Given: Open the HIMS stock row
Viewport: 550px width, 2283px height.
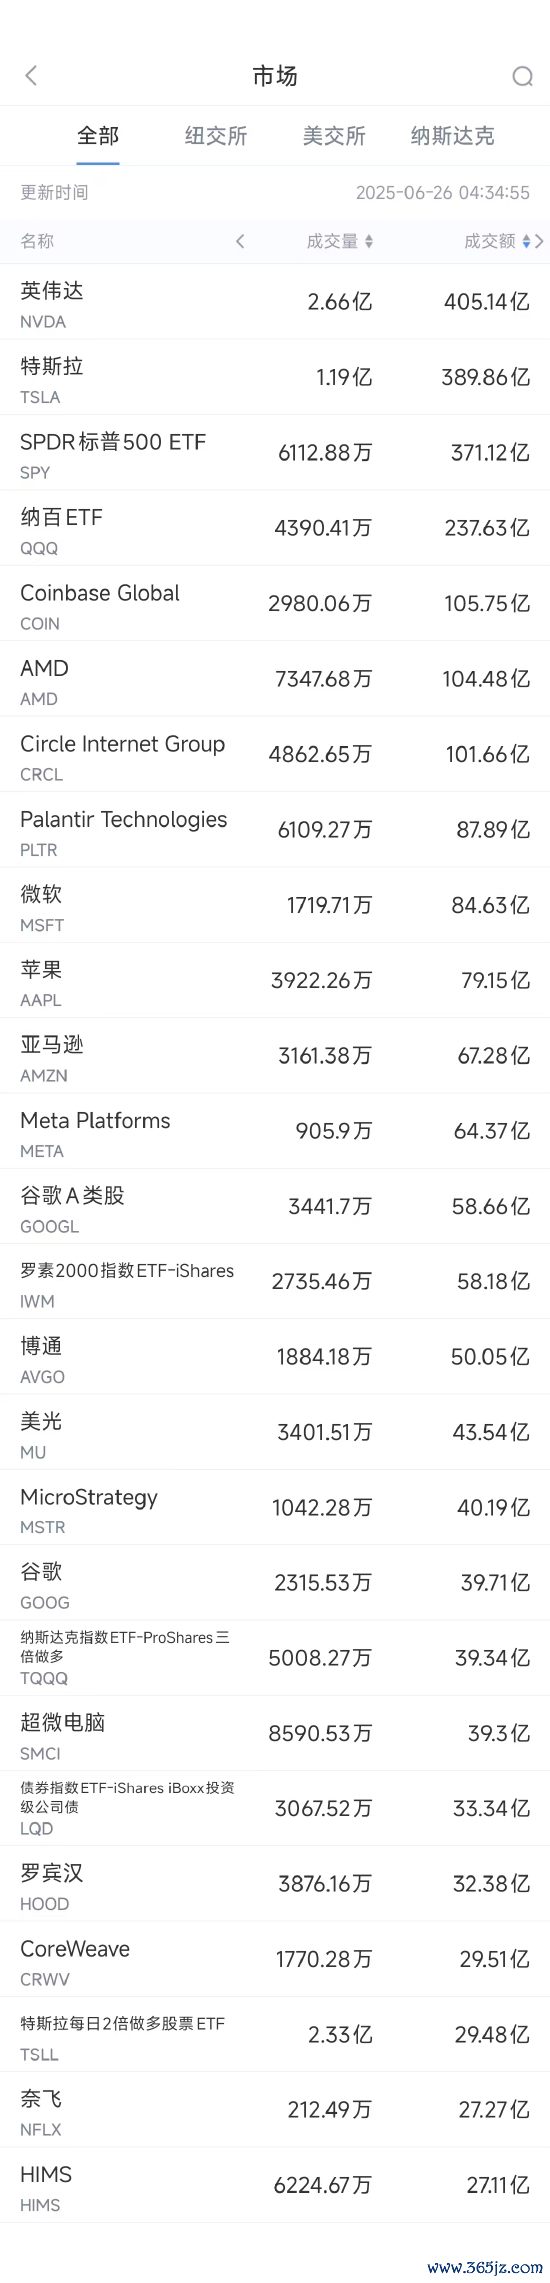Looking at the screenshot, I should (x=275, y=2185).
